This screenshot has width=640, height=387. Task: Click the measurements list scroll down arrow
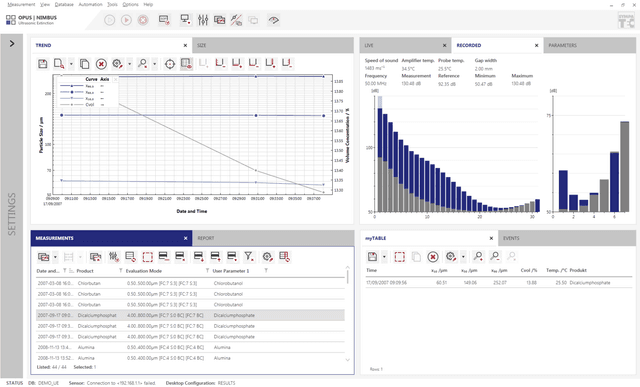coord(348,360)
